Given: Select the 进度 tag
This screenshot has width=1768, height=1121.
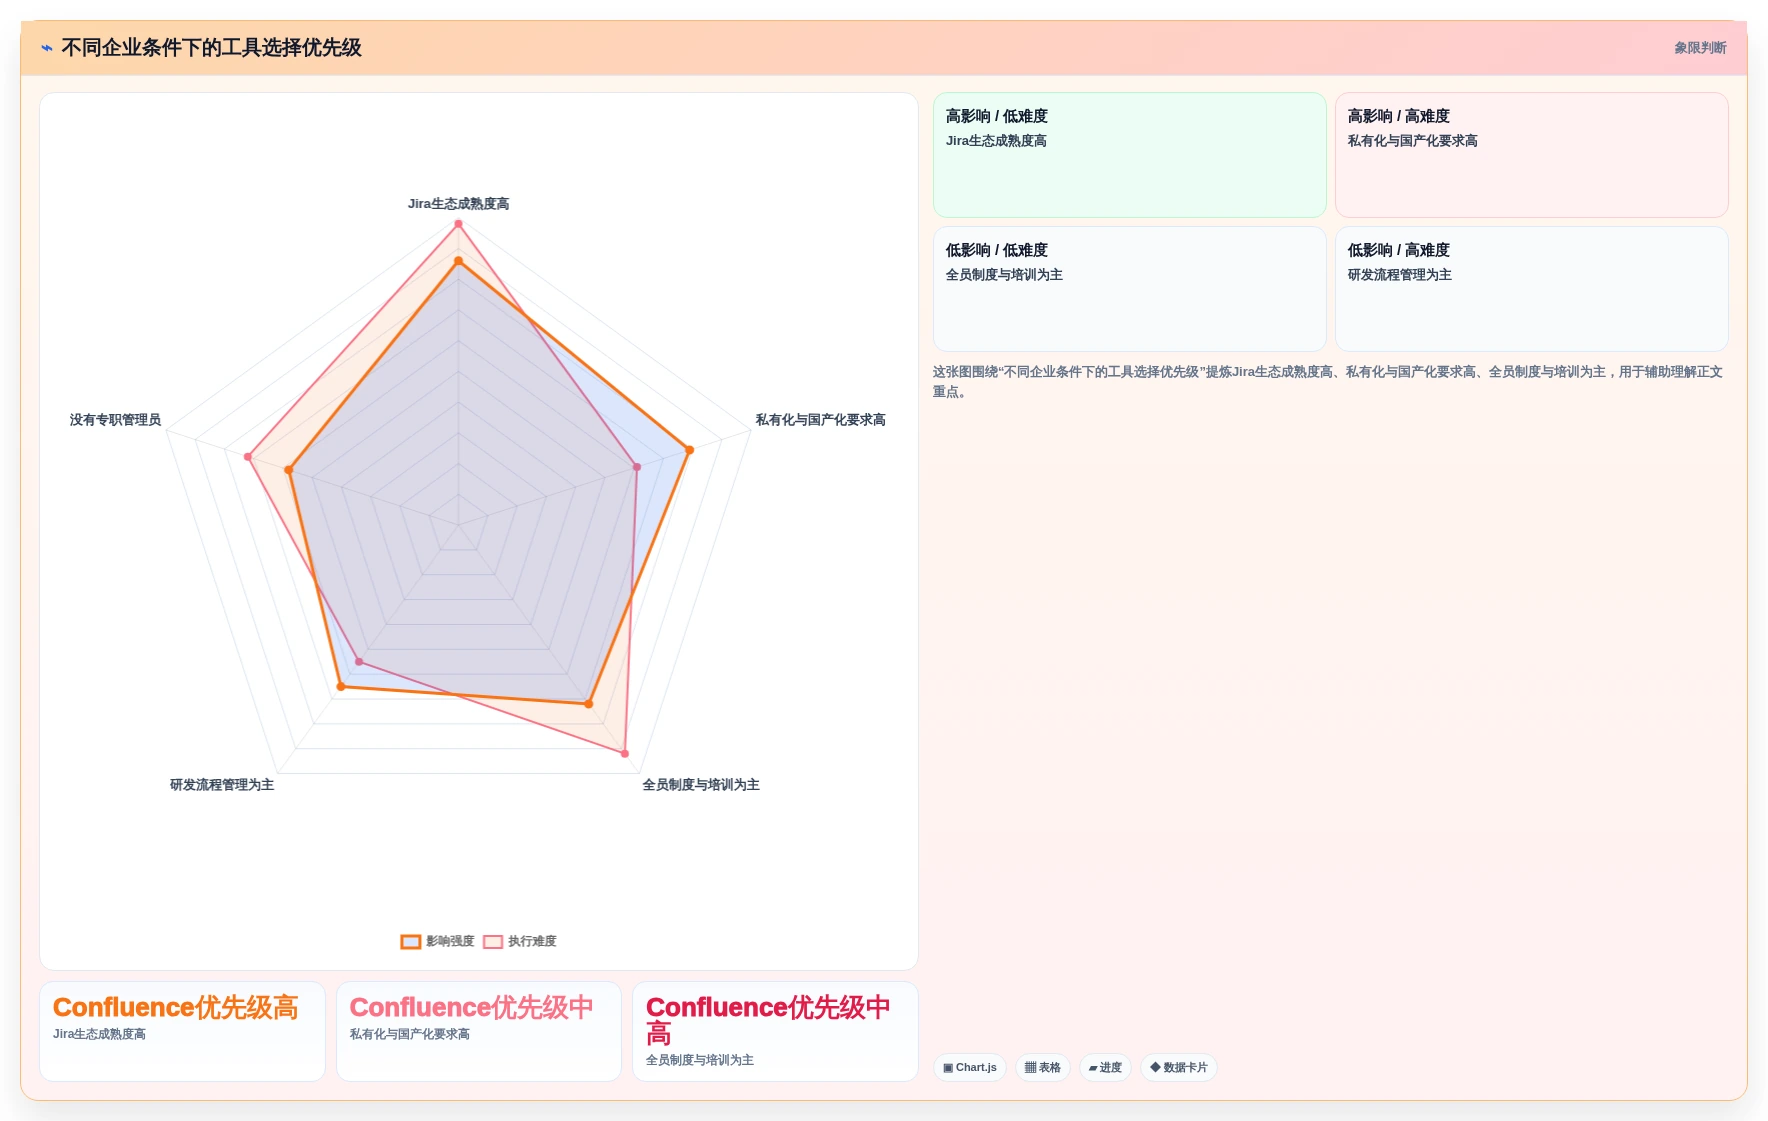Looking at the screenshot, I should tap(1105, 1067).
